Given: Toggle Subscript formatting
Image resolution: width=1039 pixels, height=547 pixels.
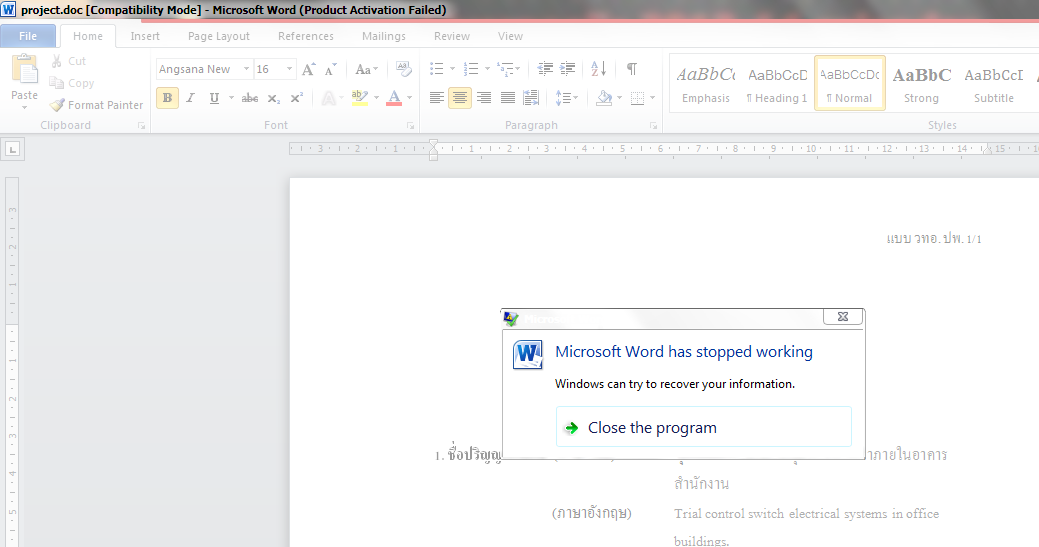Looking at the screenshot, I should (274, 98).
